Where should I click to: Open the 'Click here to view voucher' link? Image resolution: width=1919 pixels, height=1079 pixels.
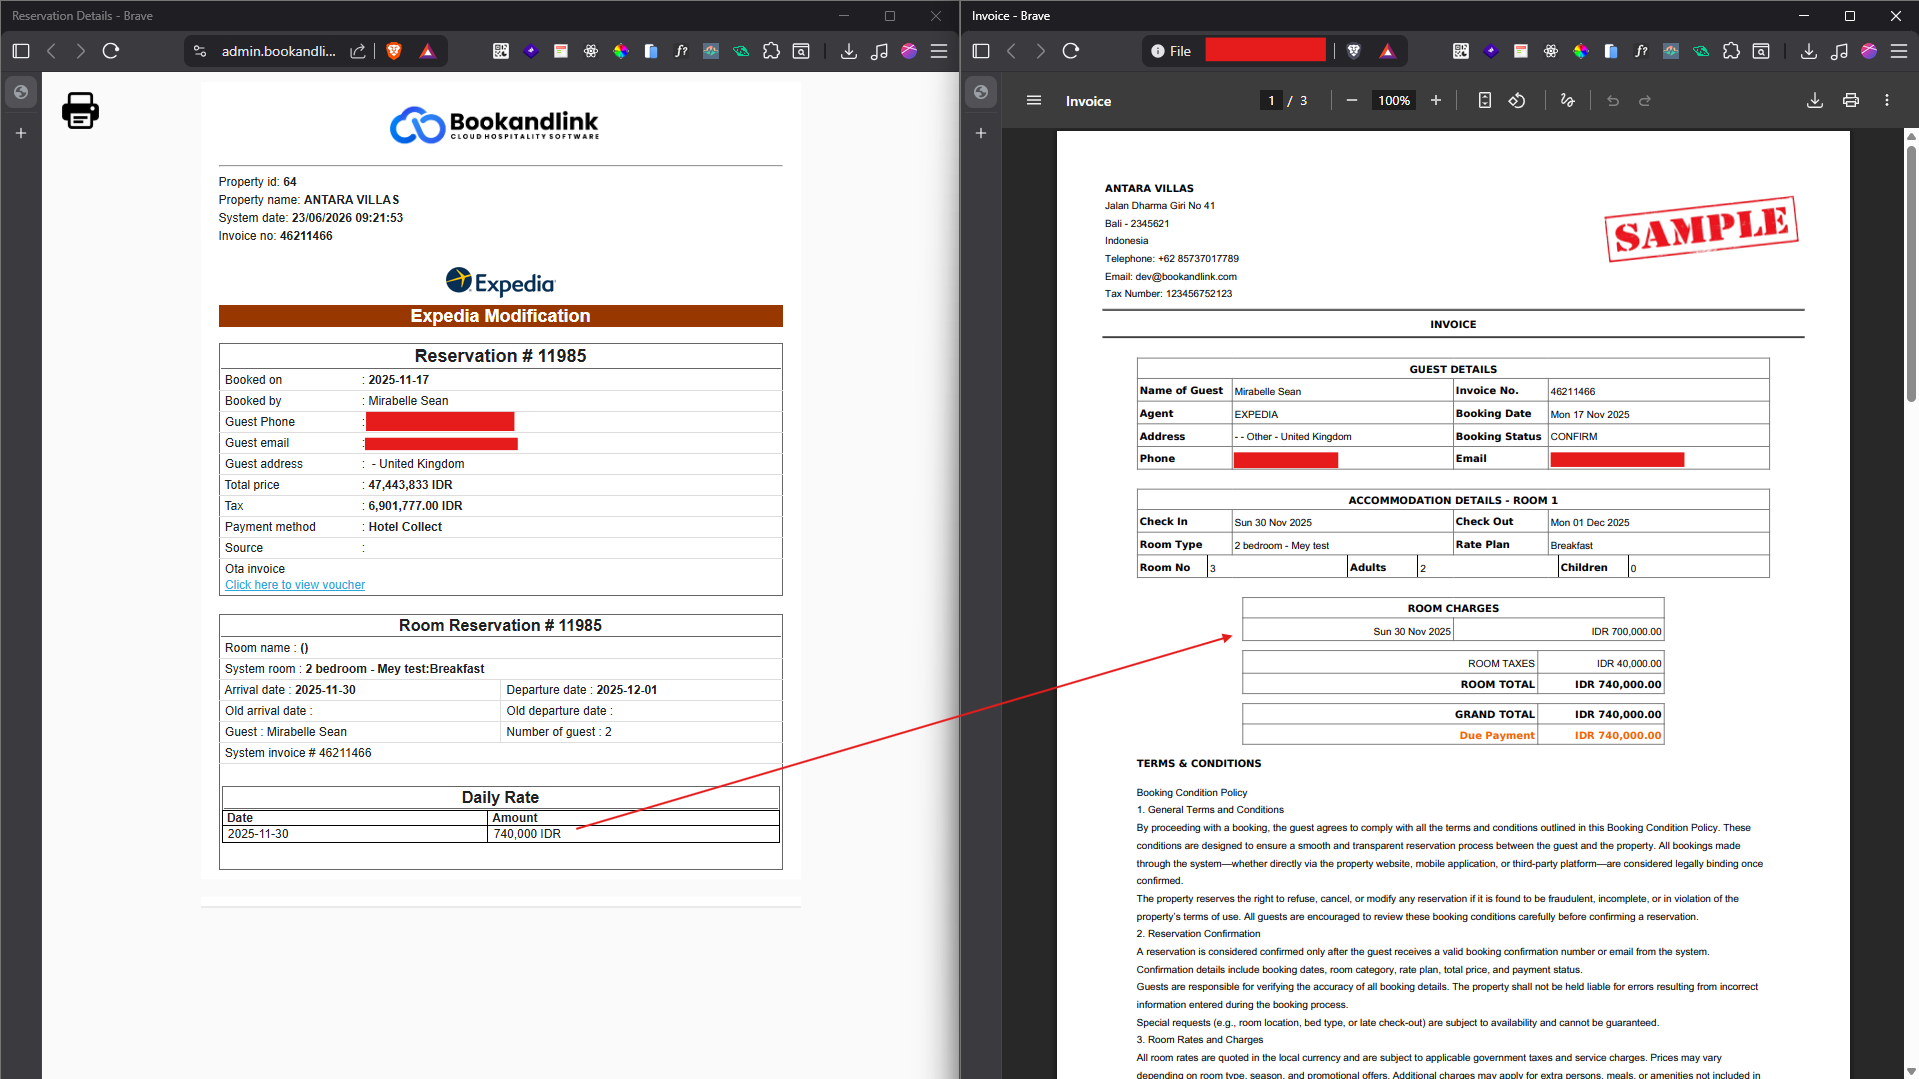coord(295,585)
